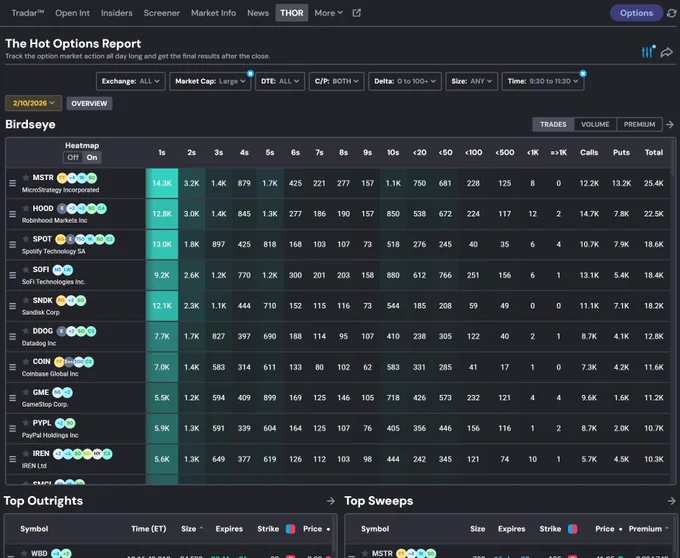Star the SNDK row as favorite
The height and width of the screenshot is (558, 680).
pyautogui.click(x=26, y=300)
